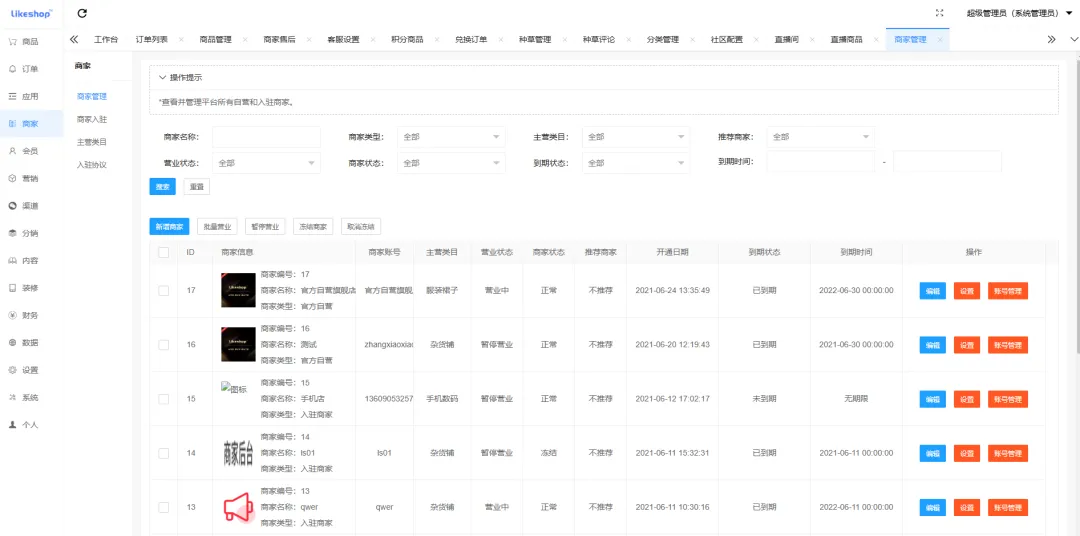Viewport: 1080px width, 536px height.
Task: Switch to the 商家售后 tab
Action: tap(280, 39)
